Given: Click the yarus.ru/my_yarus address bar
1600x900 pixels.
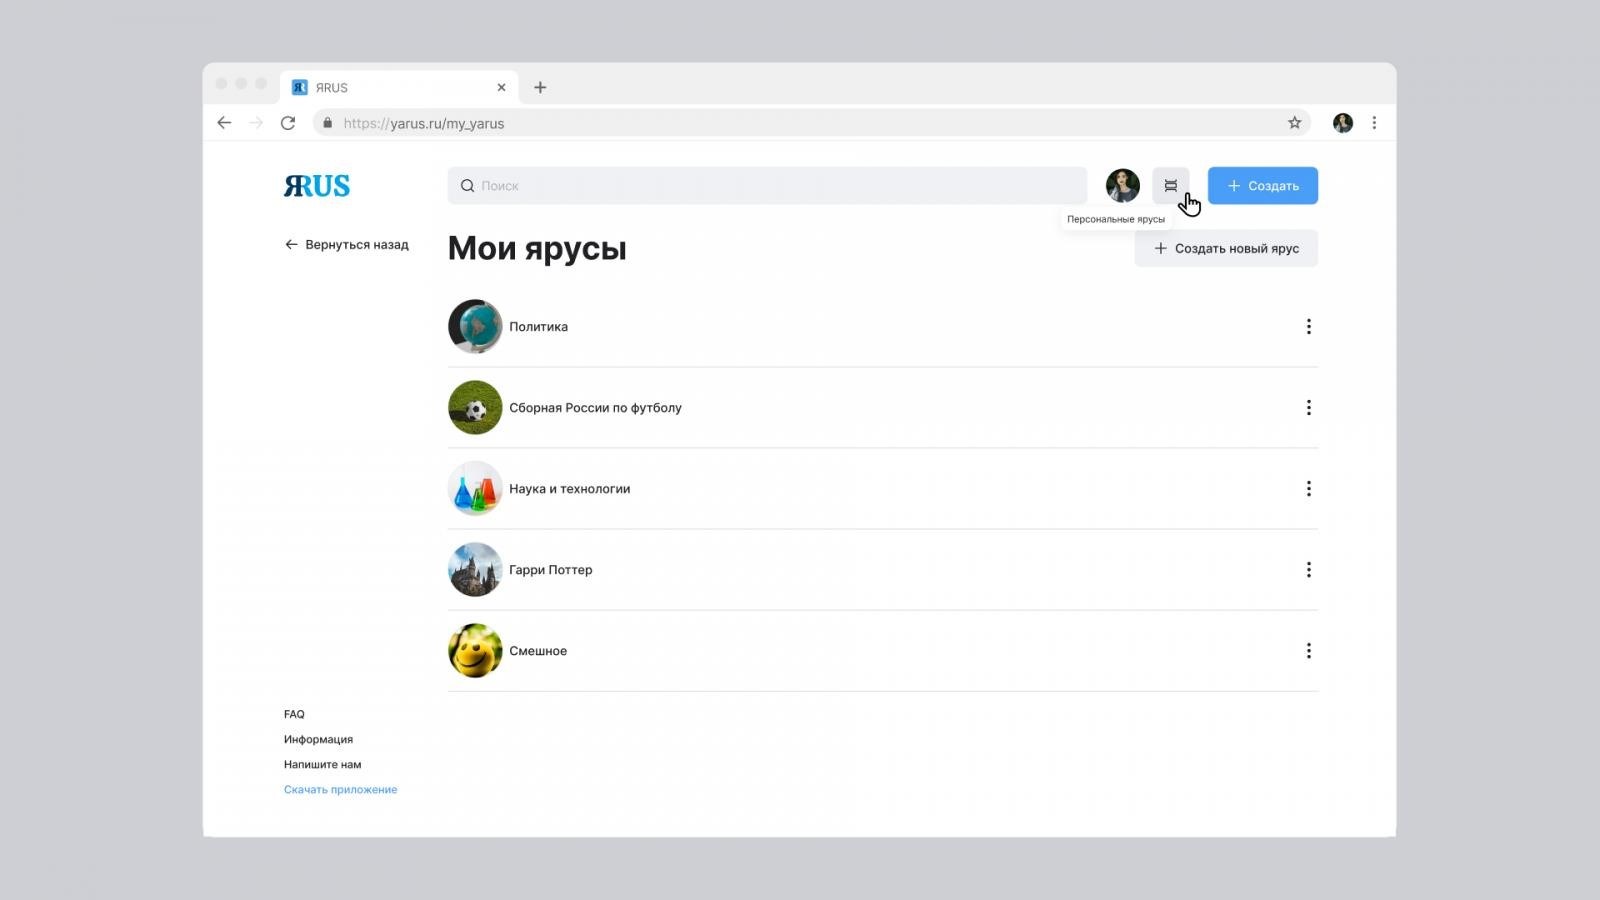Looking at the screenshot, I should [811, 123].
